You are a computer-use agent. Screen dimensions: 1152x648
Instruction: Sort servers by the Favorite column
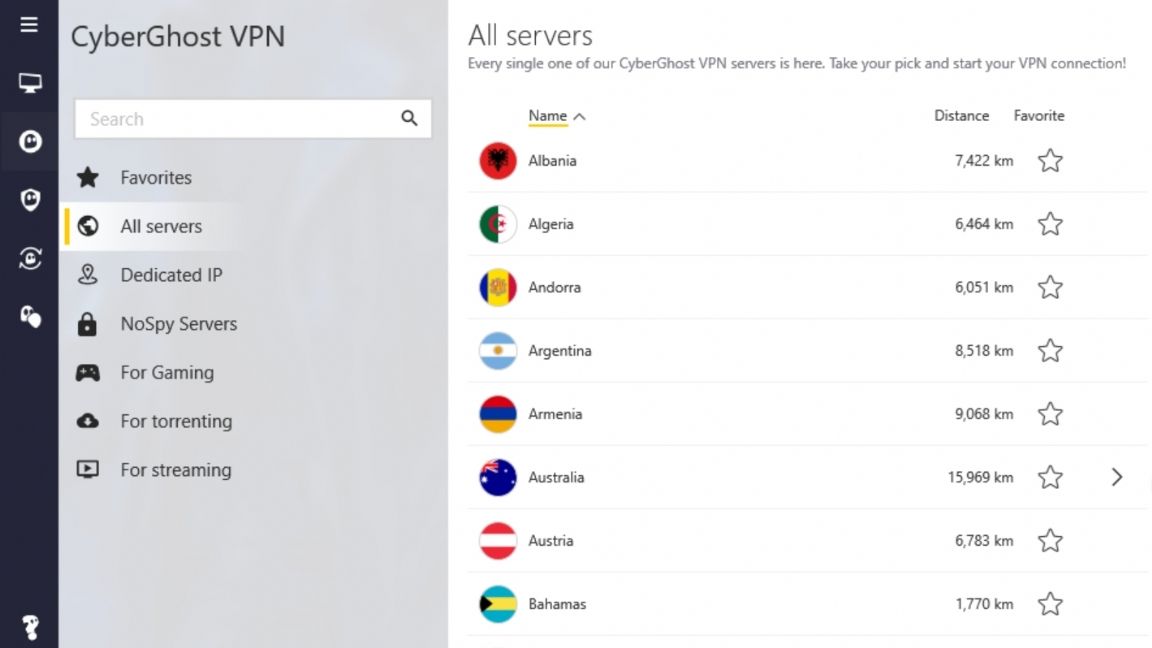[x=1039, y=115]
